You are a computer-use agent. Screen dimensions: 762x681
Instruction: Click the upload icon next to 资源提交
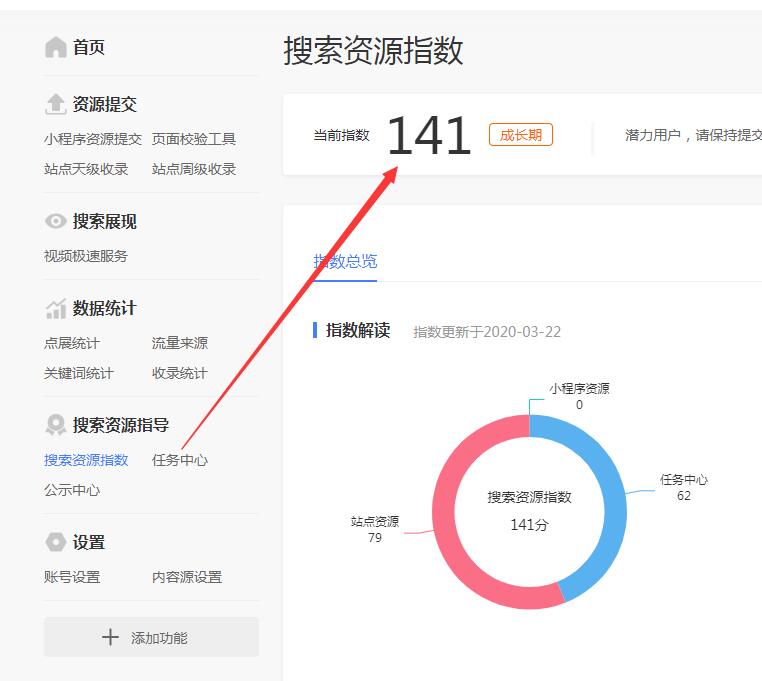[x=55, y=104]
